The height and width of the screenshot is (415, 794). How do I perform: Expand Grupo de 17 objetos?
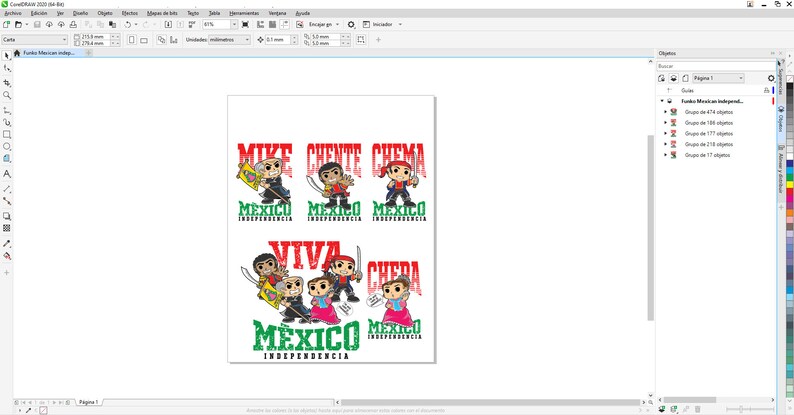pos(666,155)
